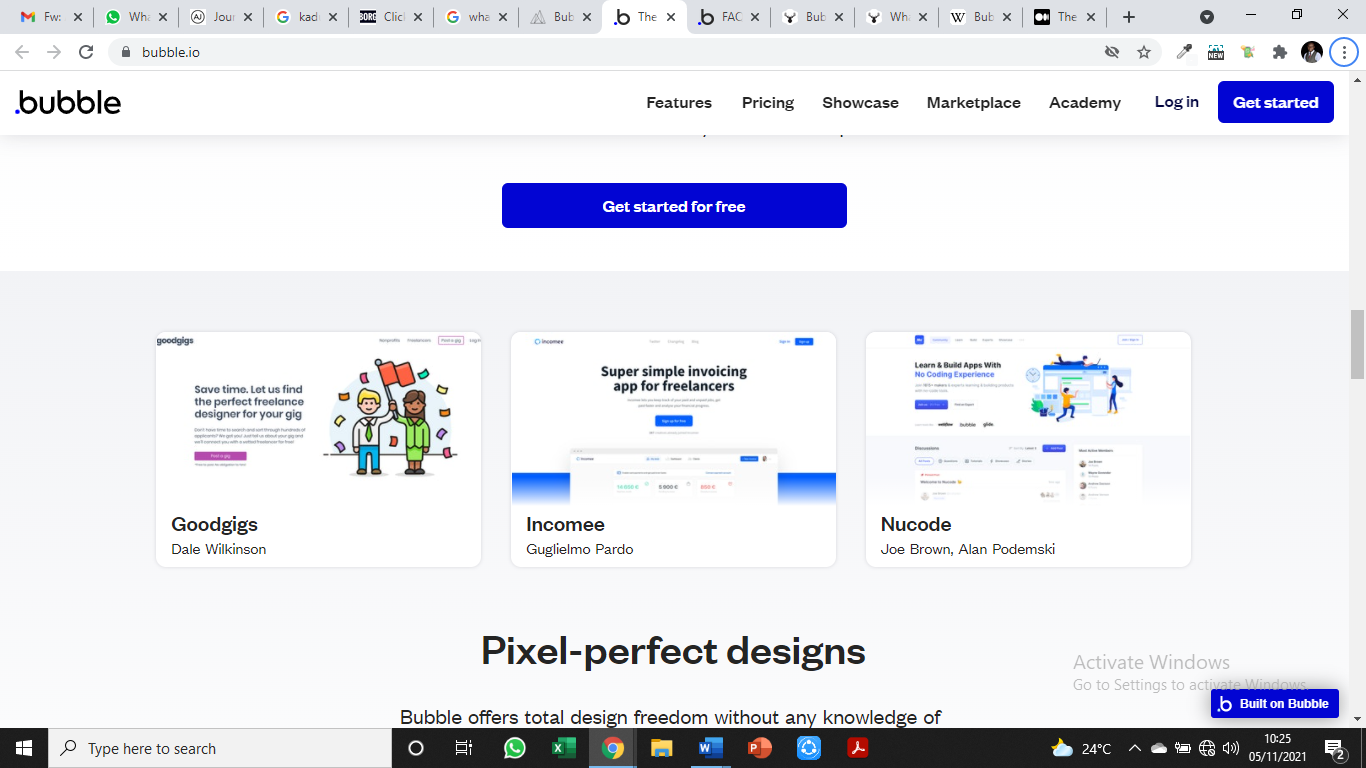Open the Incomee showcase screenshot
Viewport: 1366px width, 768px height.
point(673,417)
